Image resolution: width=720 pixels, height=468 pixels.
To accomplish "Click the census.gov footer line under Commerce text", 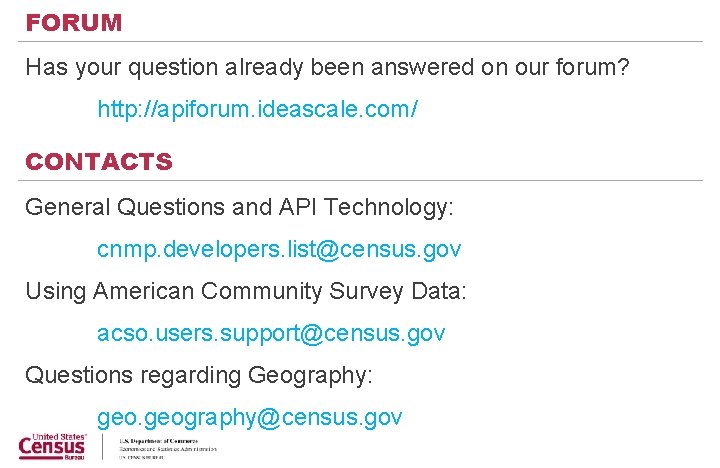I will pos(140,457).
